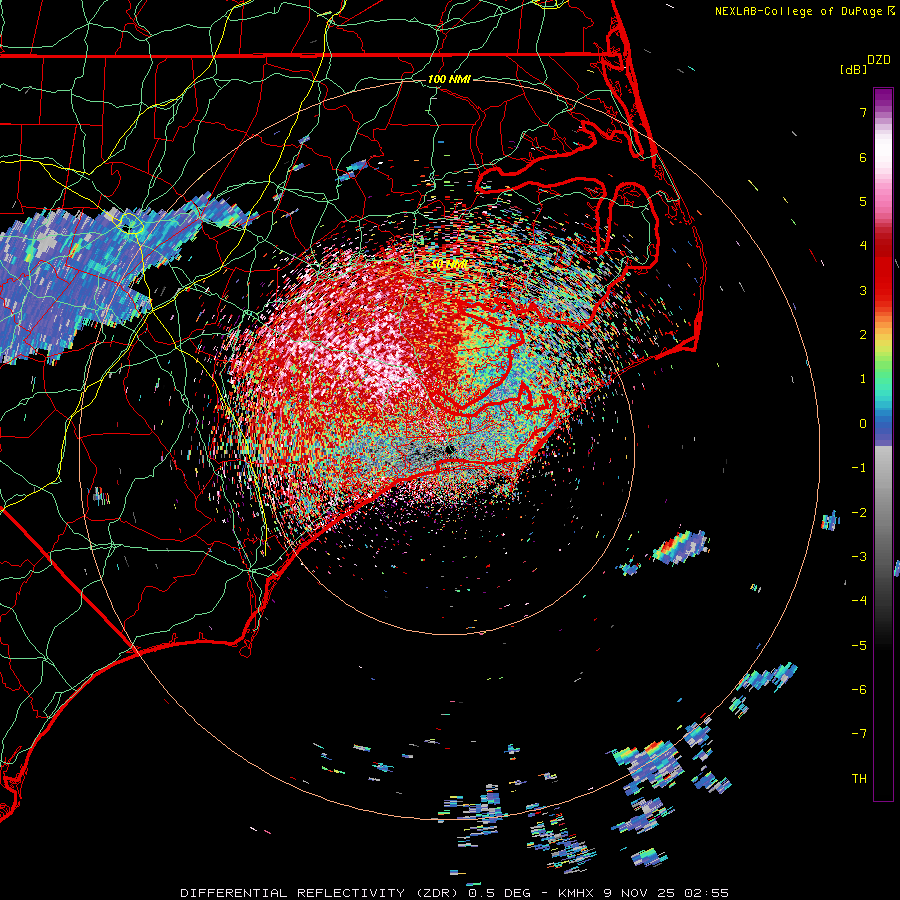Click the -1 value on color scale
Viewport: 900px width, 900px height.
click(859, 468)
